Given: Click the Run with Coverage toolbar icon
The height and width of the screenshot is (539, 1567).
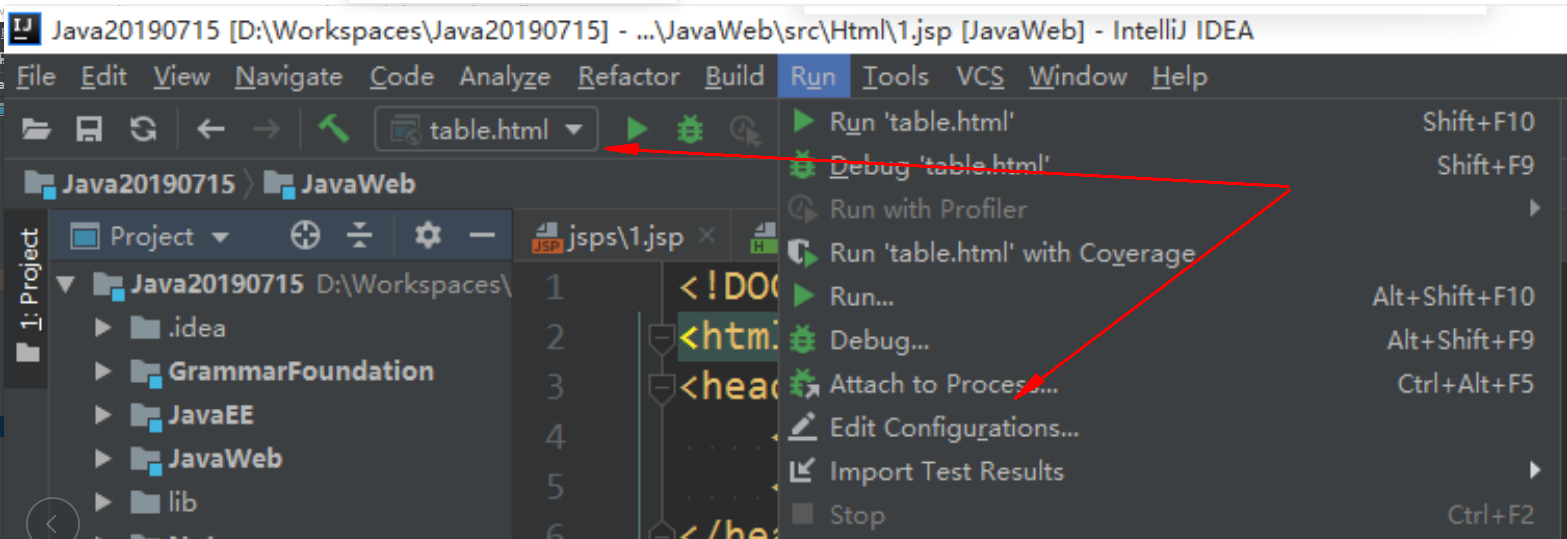Looking at the screenshot, I should [x=745, y=129].
